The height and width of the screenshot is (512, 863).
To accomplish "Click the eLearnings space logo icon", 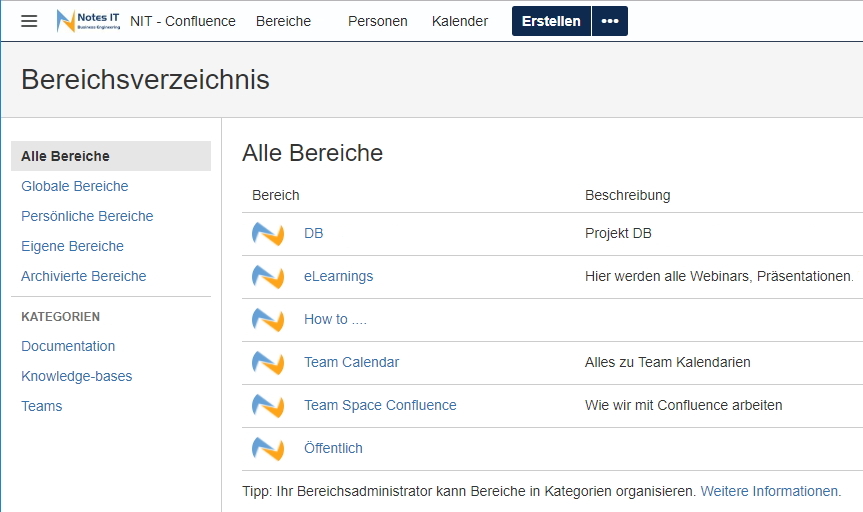I will [x=268, y=276].
